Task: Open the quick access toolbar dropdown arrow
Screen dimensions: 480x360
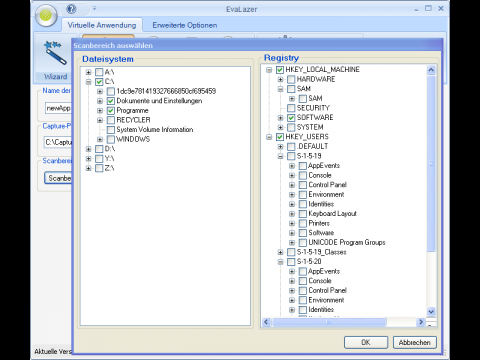Action: pos(94,8)
